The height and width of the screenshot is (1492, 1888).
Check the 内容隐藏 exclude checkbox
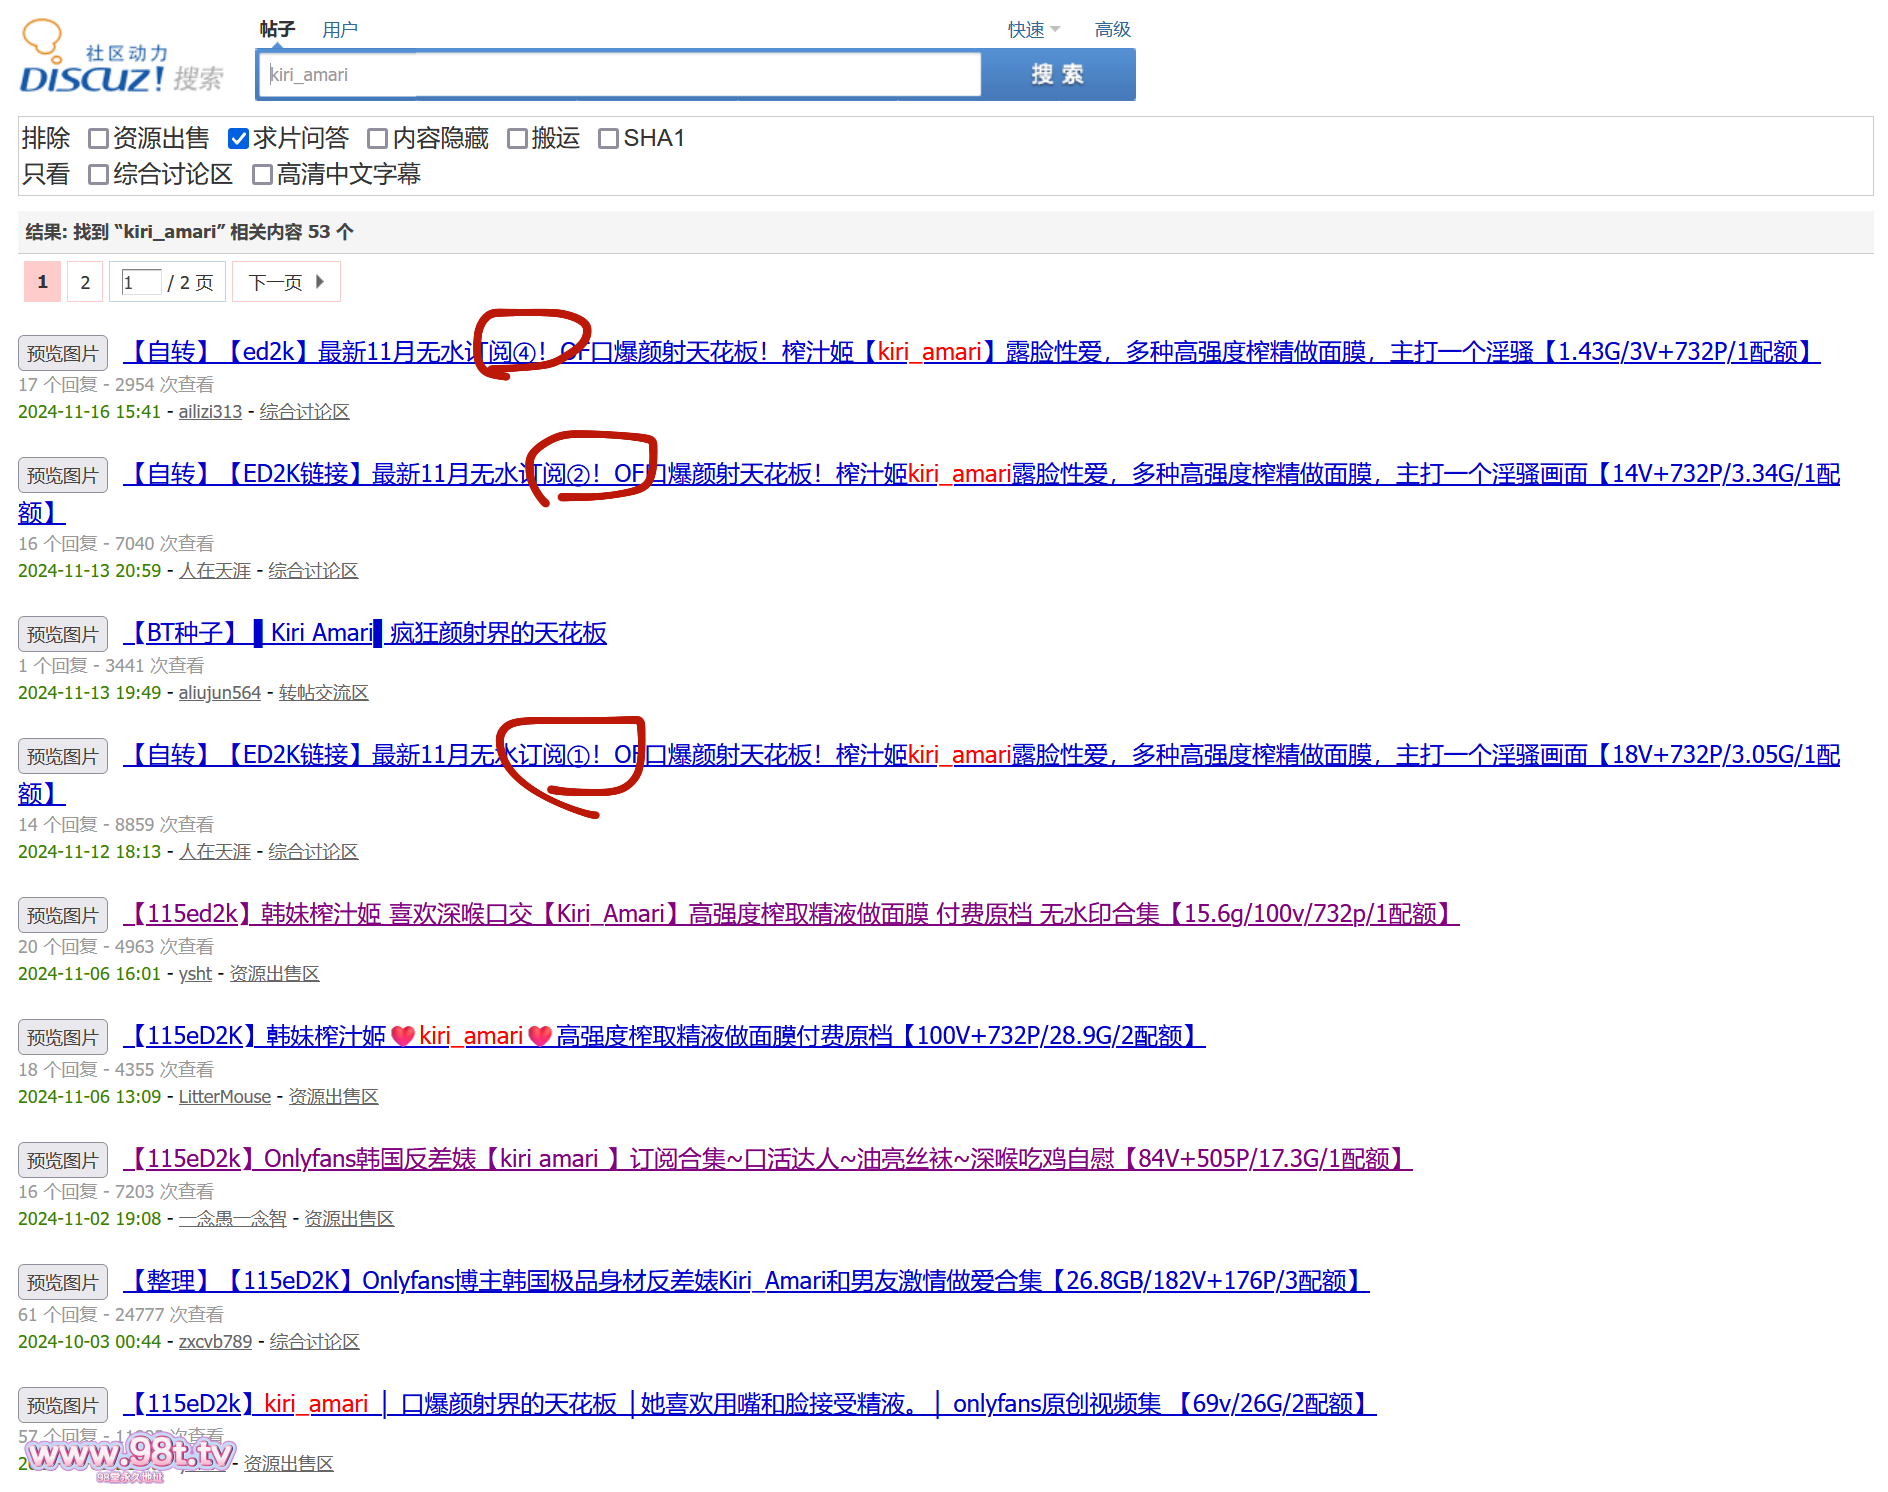coord(377,138)
